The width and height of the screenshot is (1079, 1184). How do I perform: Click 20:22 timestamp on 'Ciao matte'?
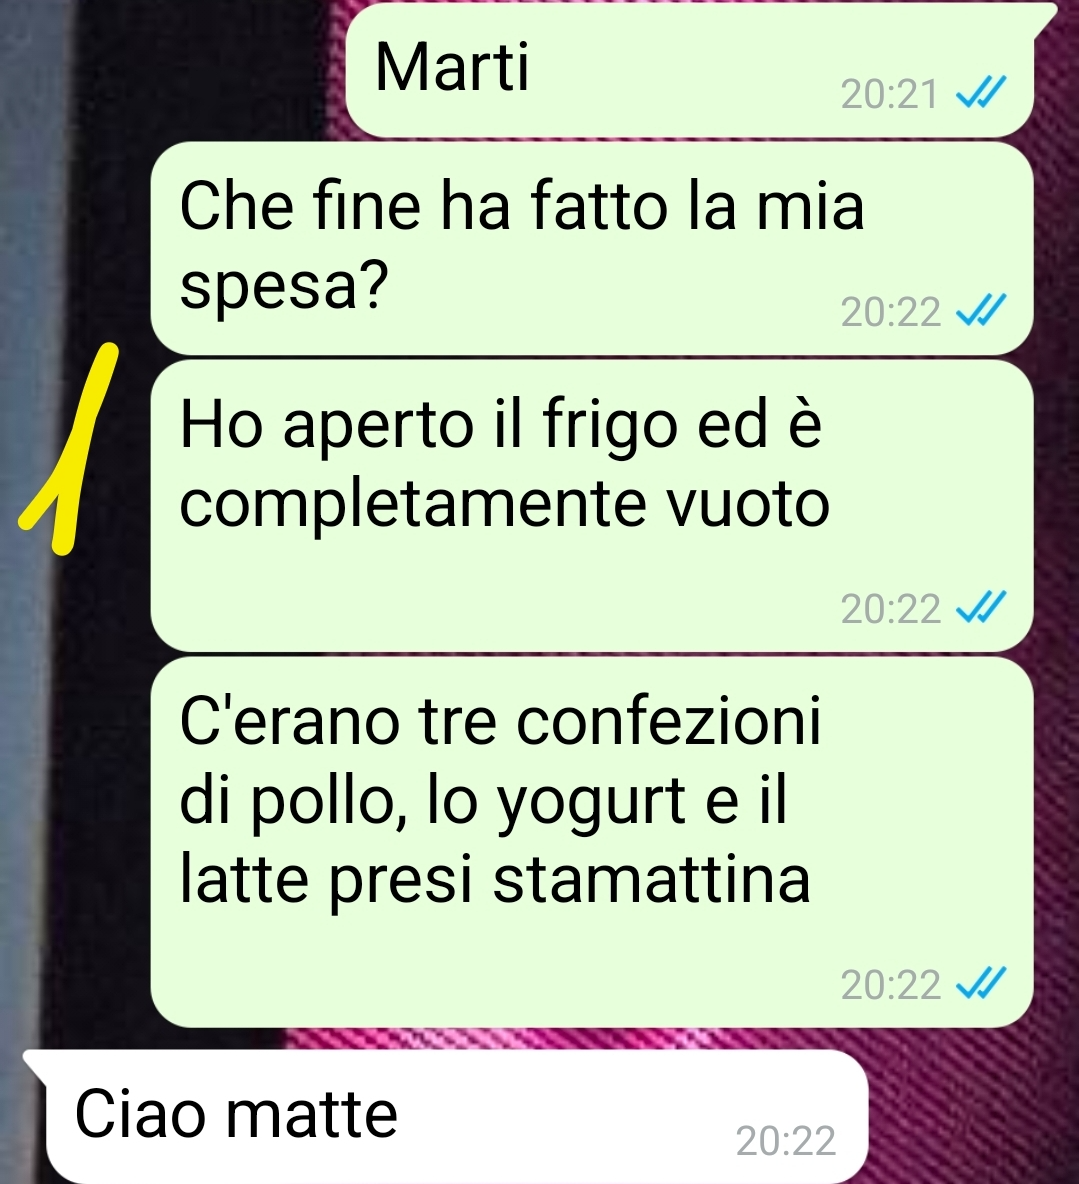785,1140
